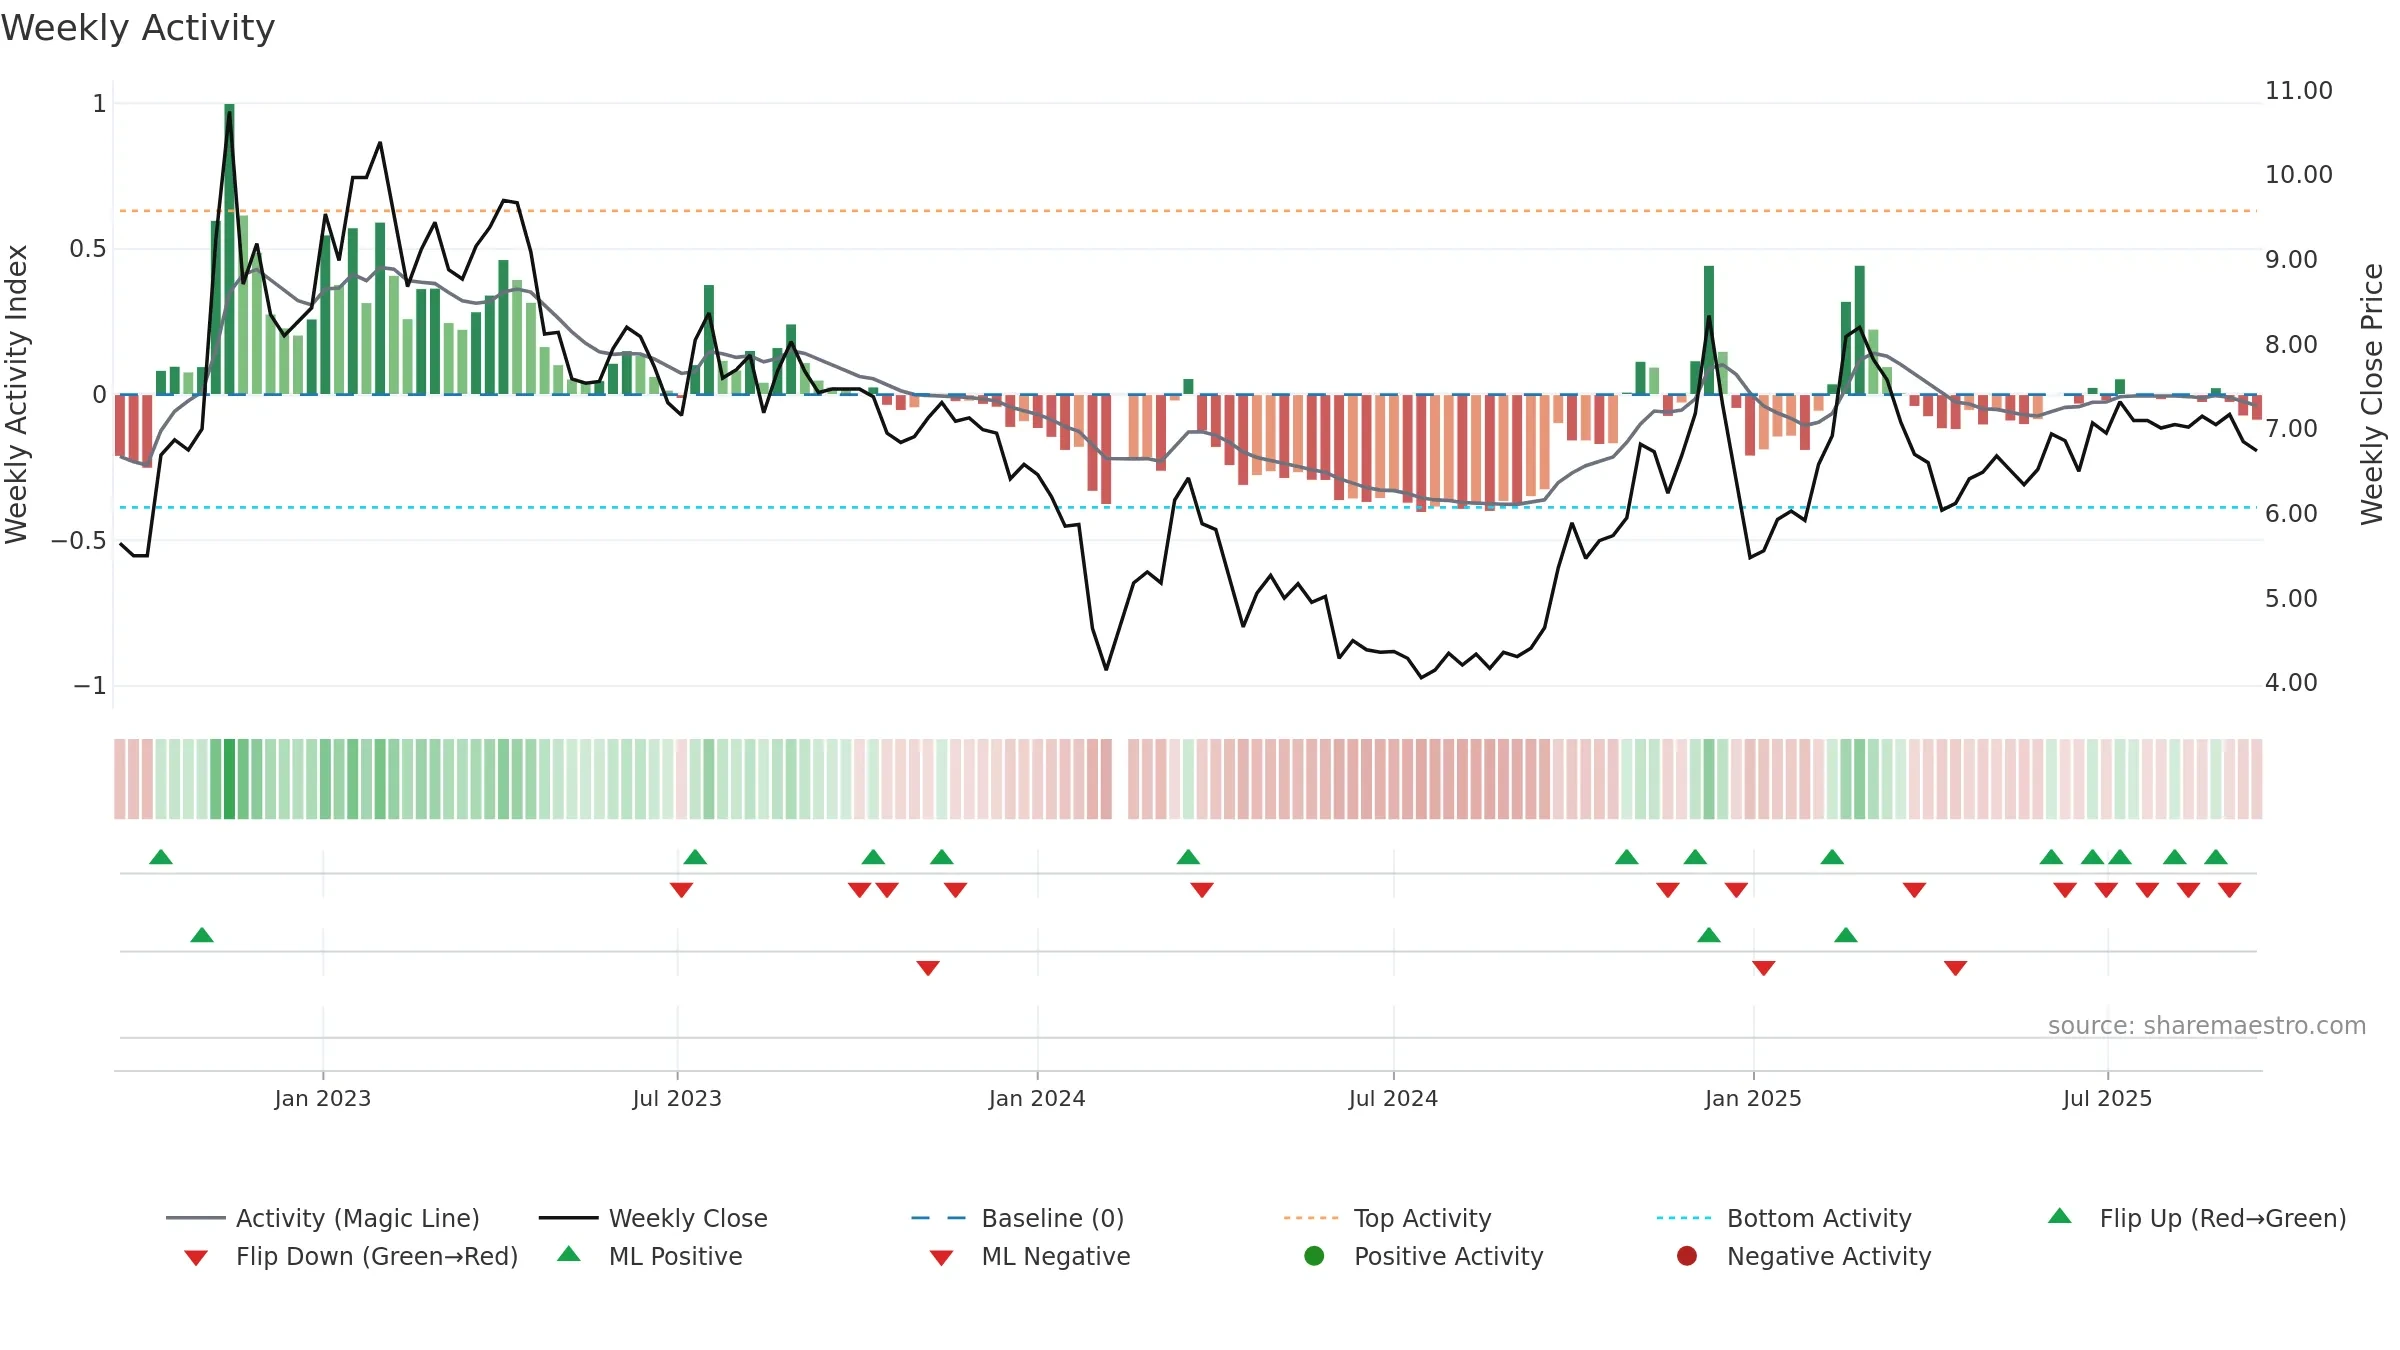Click the 'Weekly Activity Index' axis title
The width and height of the screenshot is (2400, 1350).
tap(17, 394)
